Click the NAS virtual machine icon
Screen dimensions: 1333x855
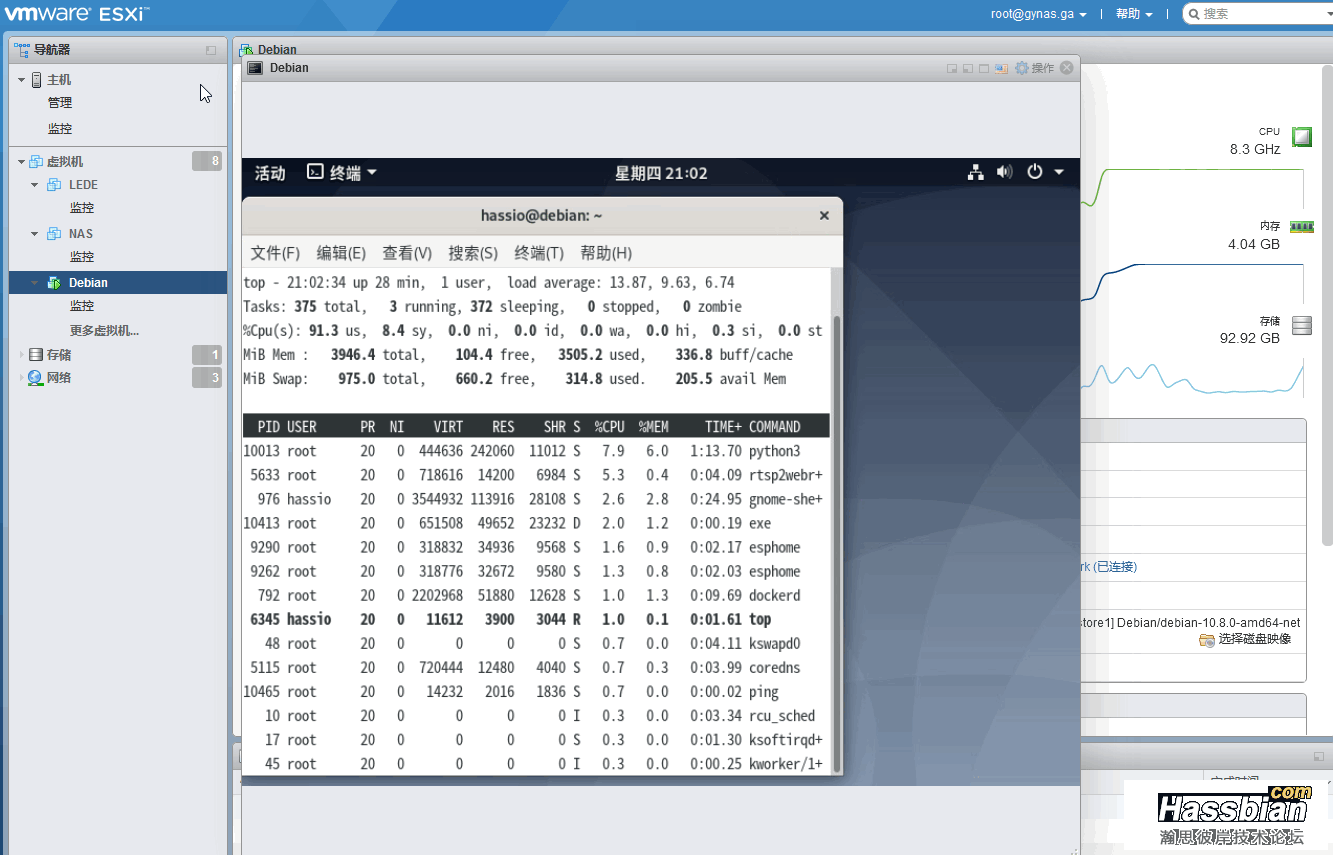[53, 234]
